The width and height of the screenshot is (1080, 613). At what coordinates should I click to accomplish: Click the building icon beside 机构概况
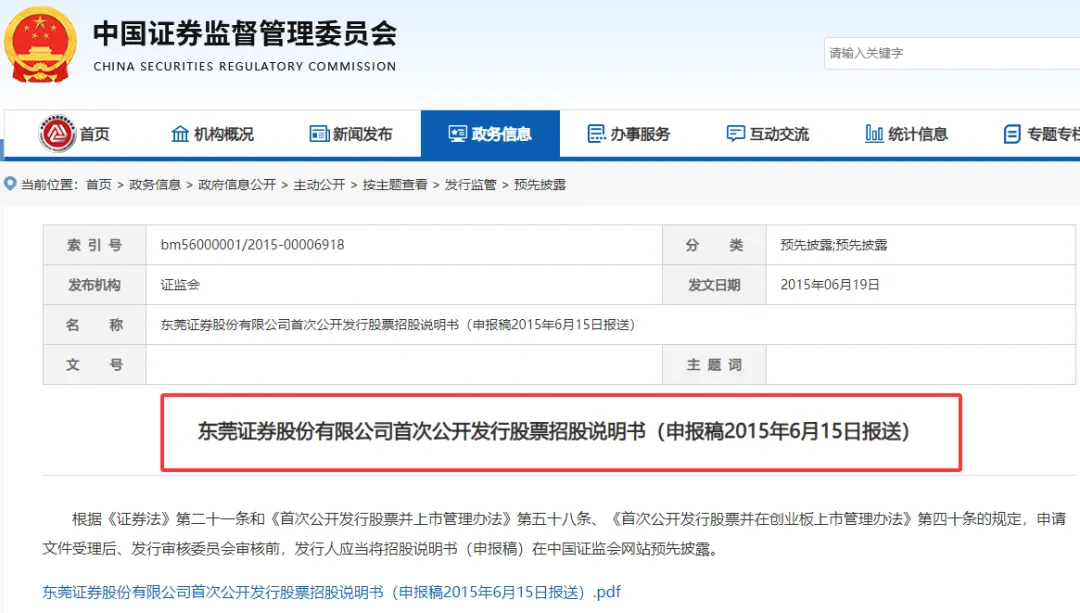[x=180, y=134]
